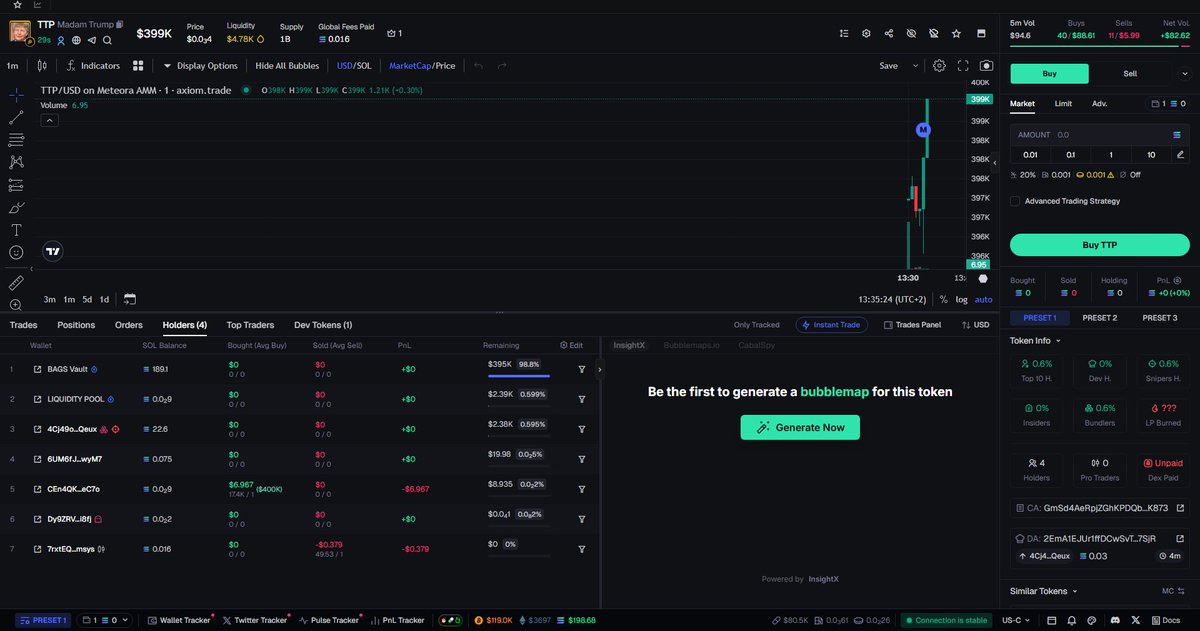Take a chart snapshot with camera icon
Image resolution: width=1200 pixels, height=631 pixels.
coord(986,66)
